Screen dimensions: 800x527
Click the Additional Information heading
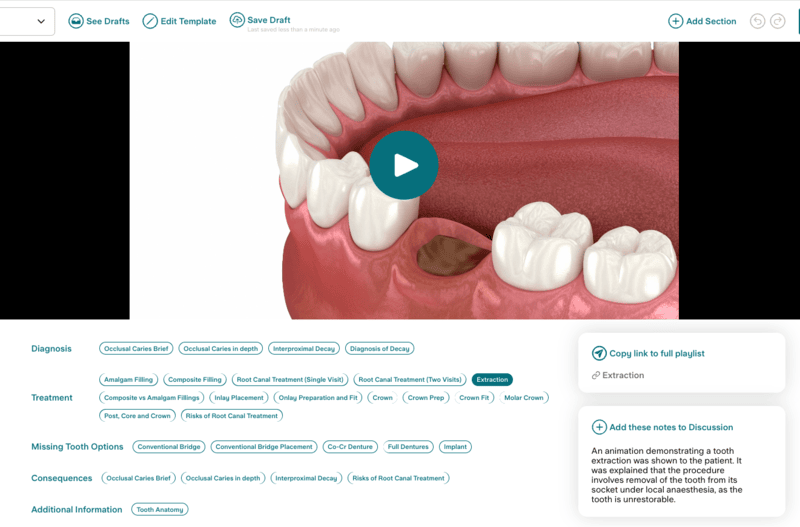pyautogui.click(x=77, y=509)
